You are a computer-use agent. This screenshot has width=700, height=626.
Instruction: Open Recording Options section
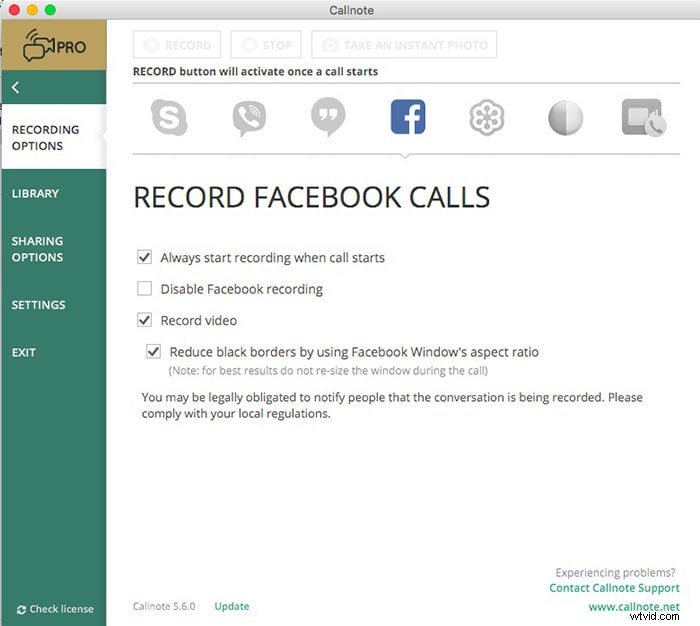tap(54, 138)
